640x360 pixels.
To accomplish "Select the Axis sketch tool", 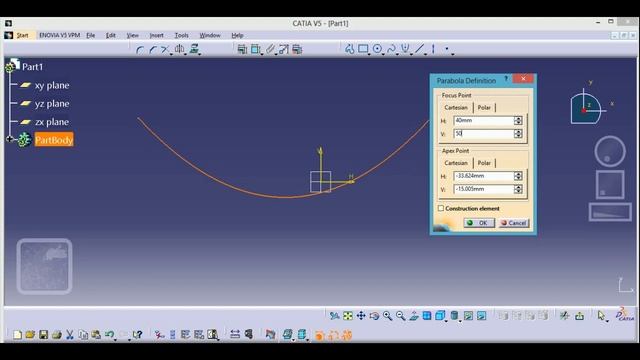I will click(433, 49).
